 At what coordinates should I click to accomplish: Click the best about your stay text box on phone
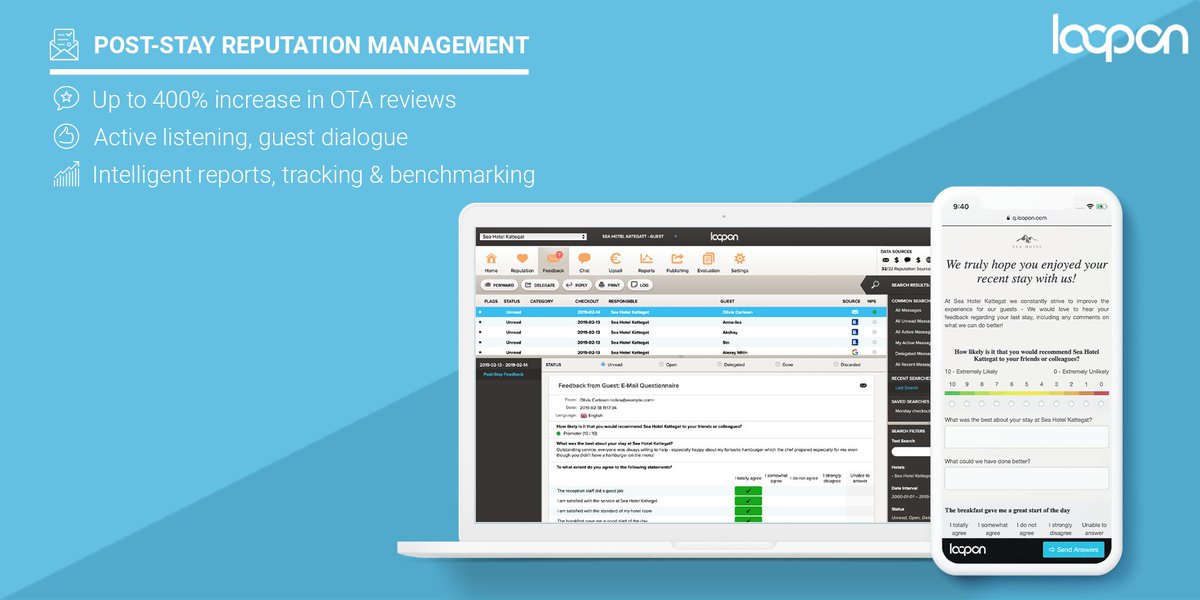pyautogui.click(x=1026, y=437)
